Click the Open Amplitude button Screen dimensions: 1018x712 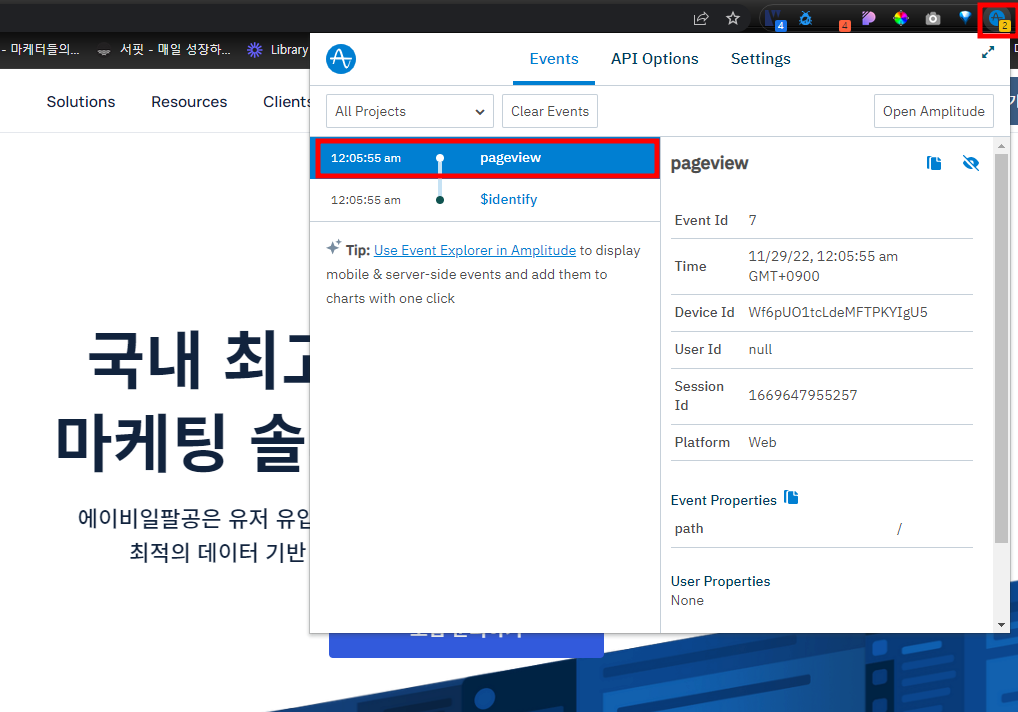pyautogui.click(x=934, y=111)
